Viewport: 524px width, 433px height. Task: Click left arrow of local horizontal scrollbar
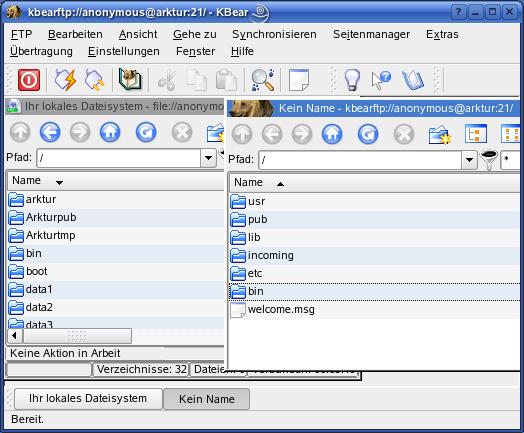click(x=14, y=335)
